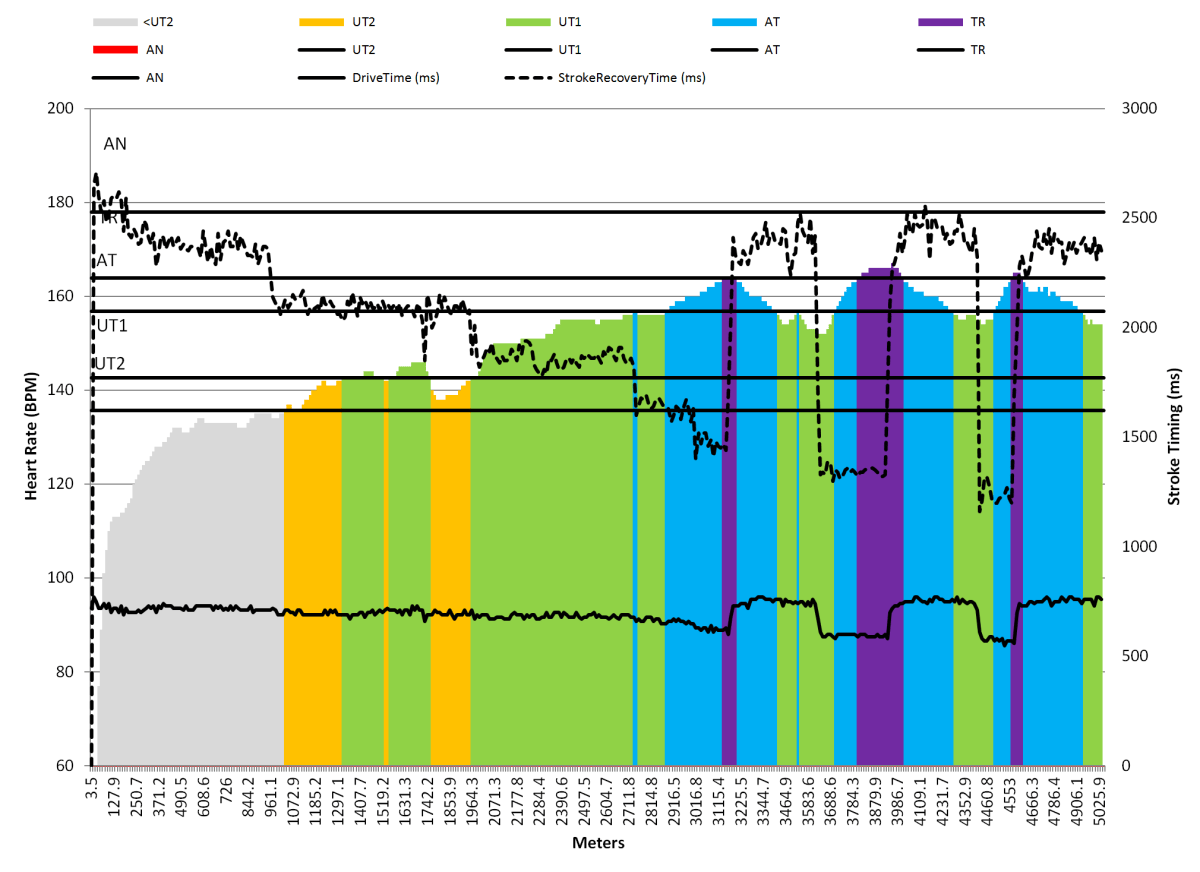Viewport: 1200px width, 872px height.
Task: Click the 5025.9 label on the meters axis
Action: pos(1098,799)
